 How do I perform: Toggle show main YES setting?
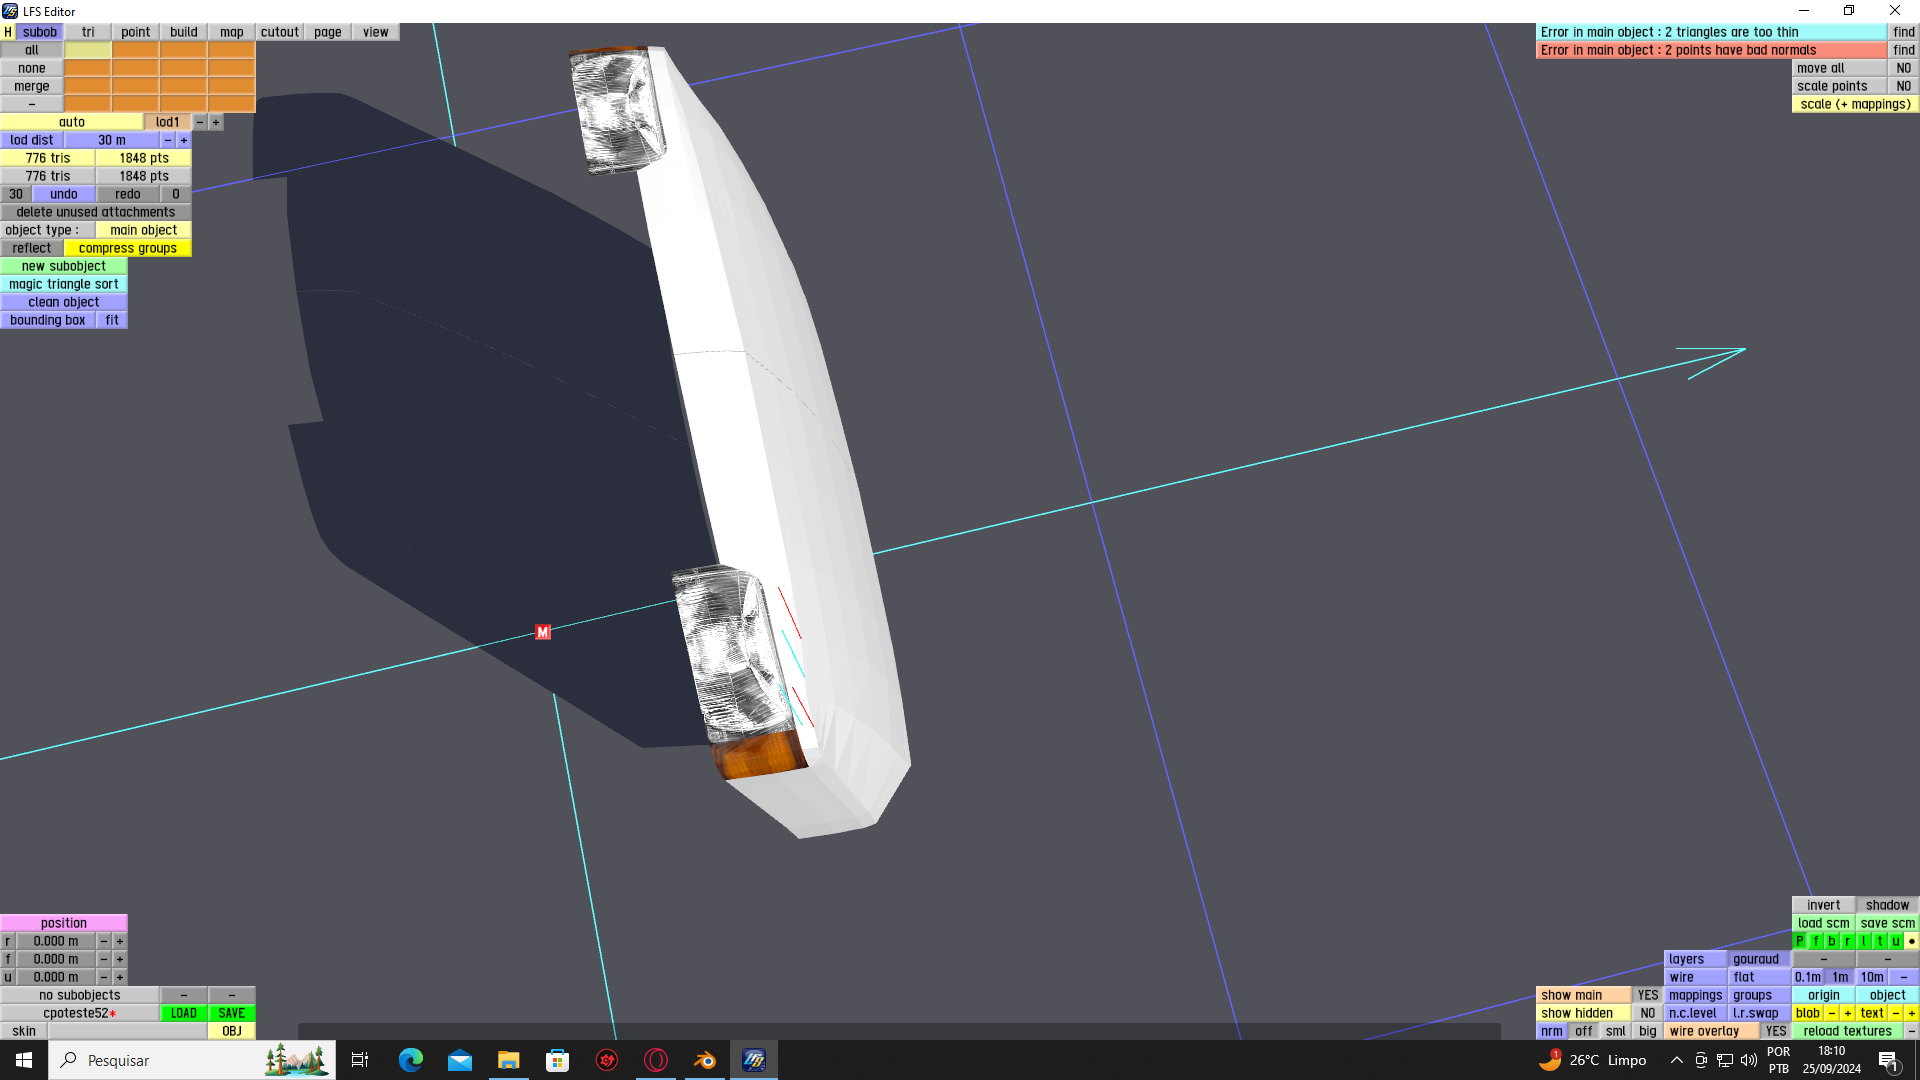click(x=1647, y=995)
